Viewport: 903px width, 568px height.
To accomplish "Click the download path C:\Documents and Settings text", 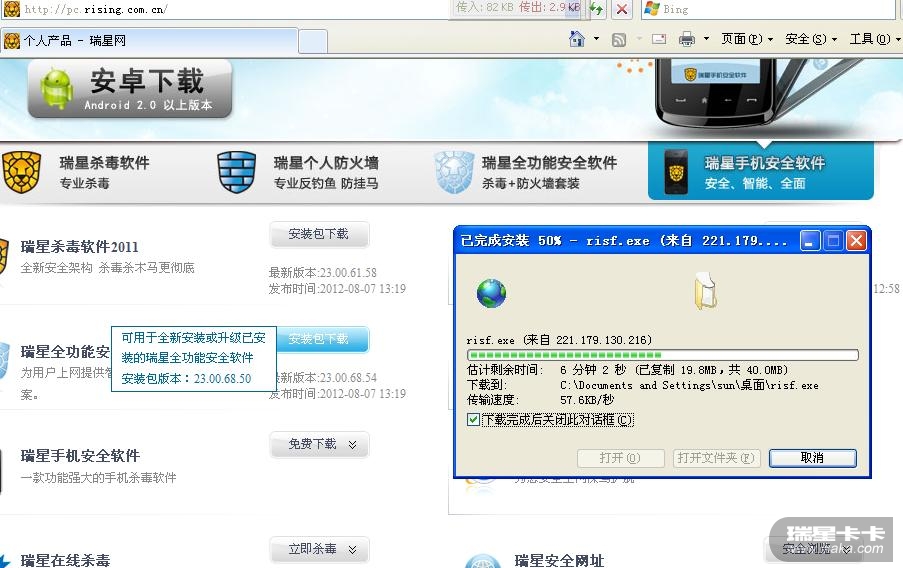I will pos(689,385).
